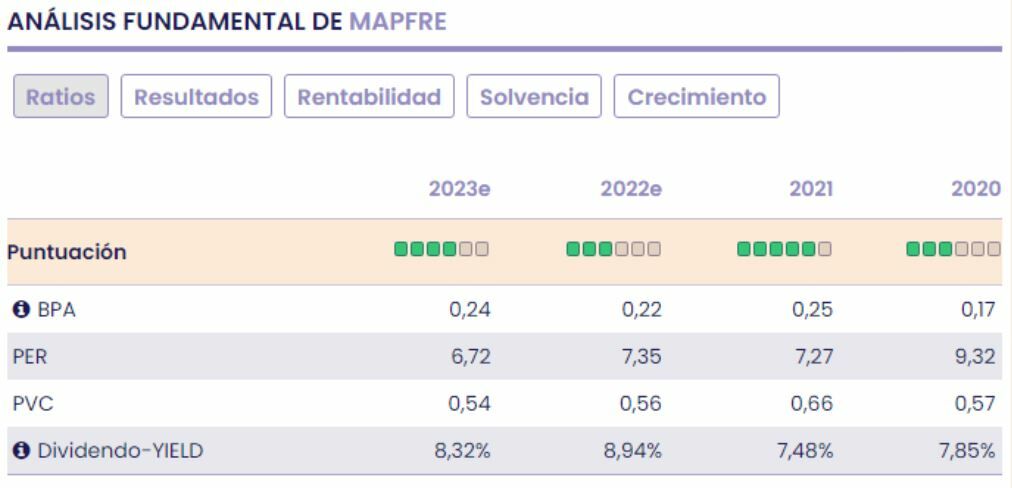Open the Rentabilidad tab
This screenshot has width=1012, height=488.
click(x=369, y=97)
